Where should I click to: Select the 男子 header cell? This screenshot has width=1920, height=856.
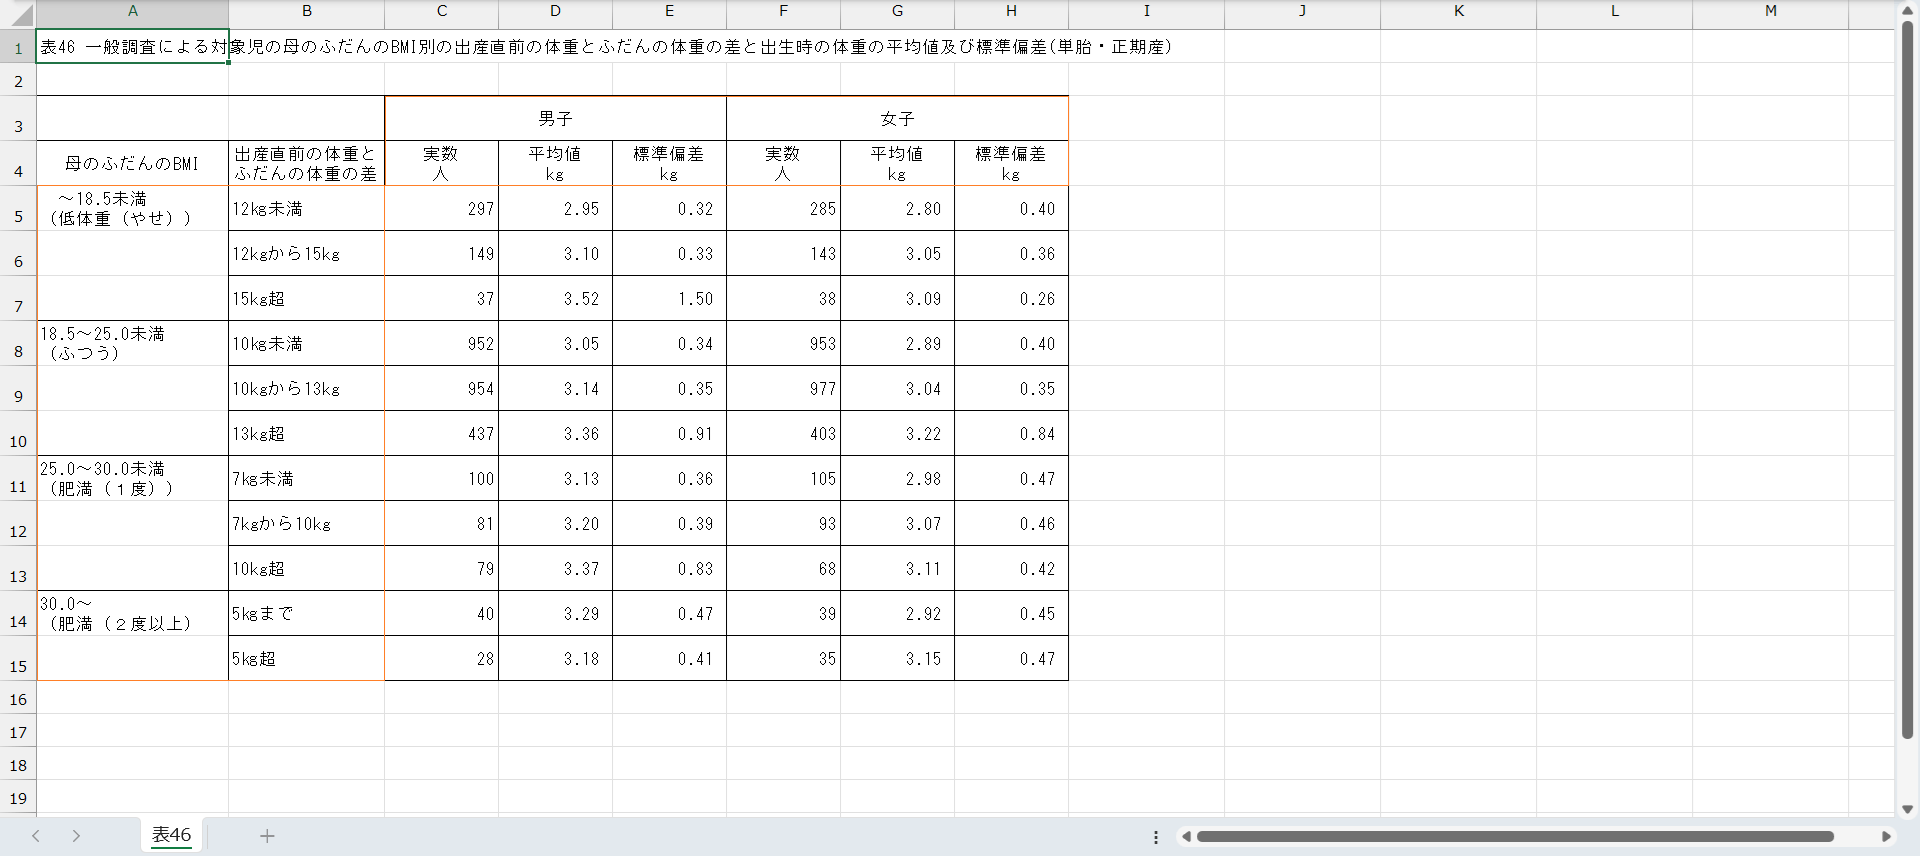[x=555, y=119]
